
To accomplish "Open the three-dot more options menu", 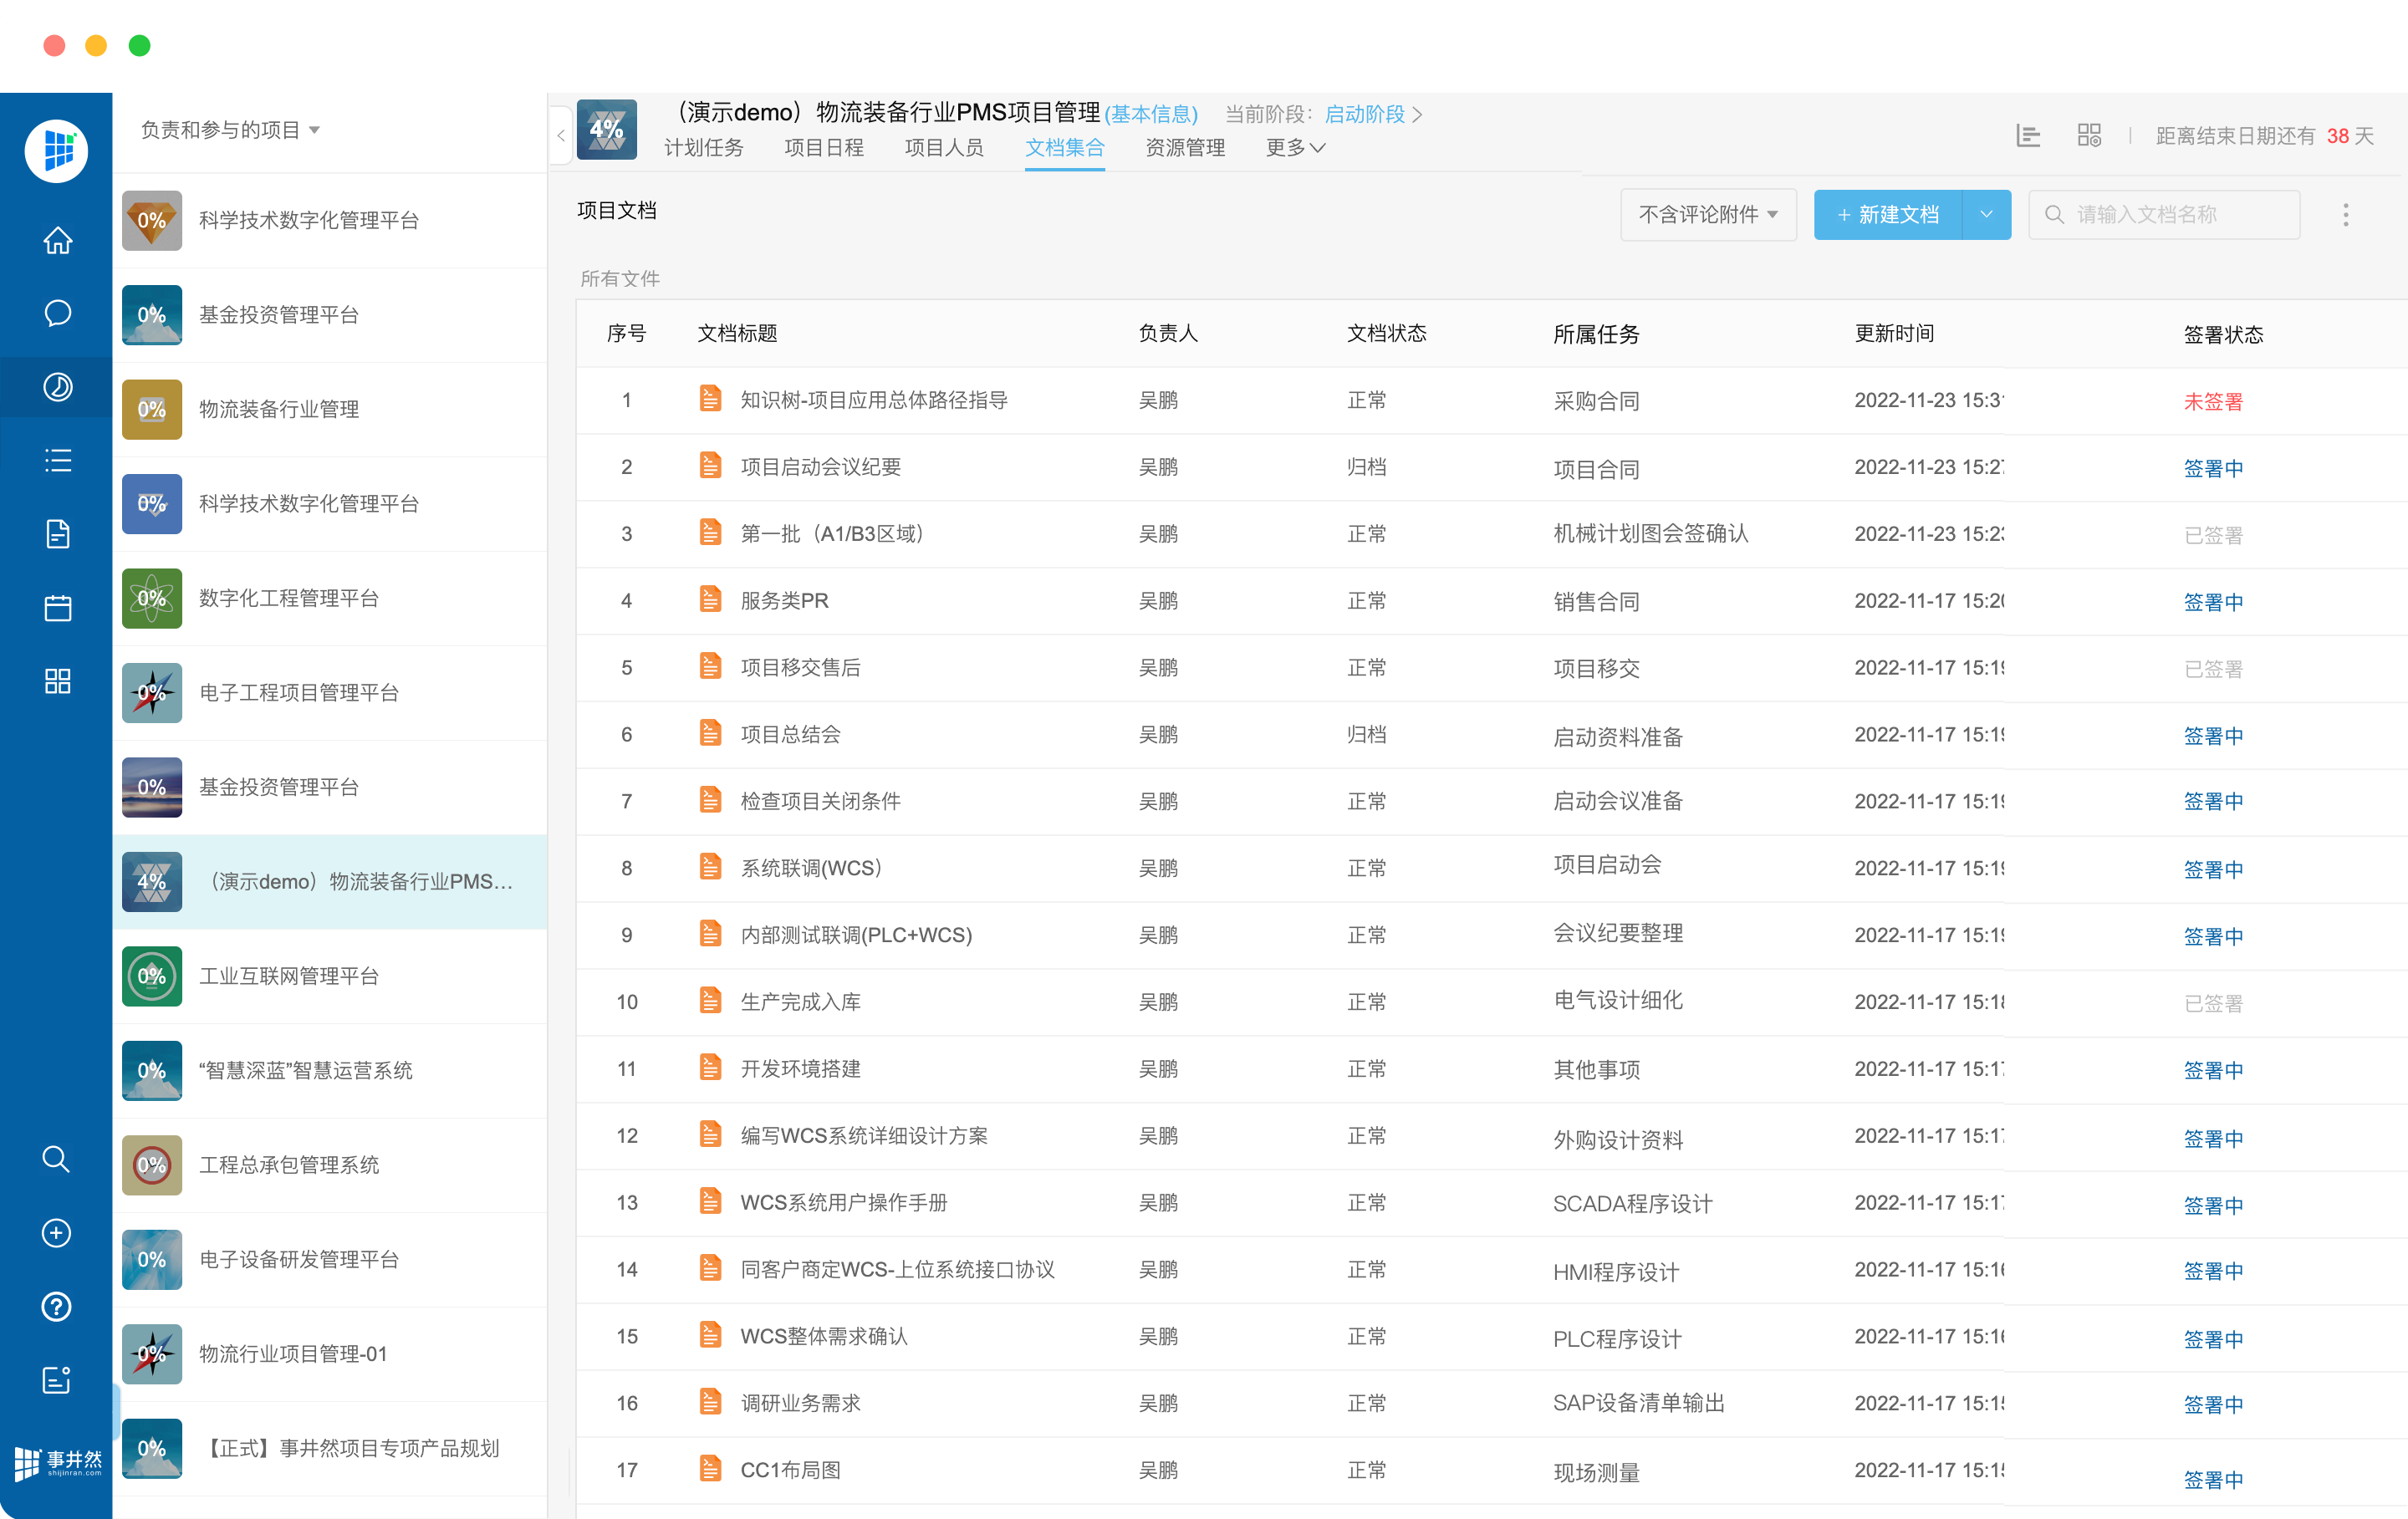I will (2345, 215).
